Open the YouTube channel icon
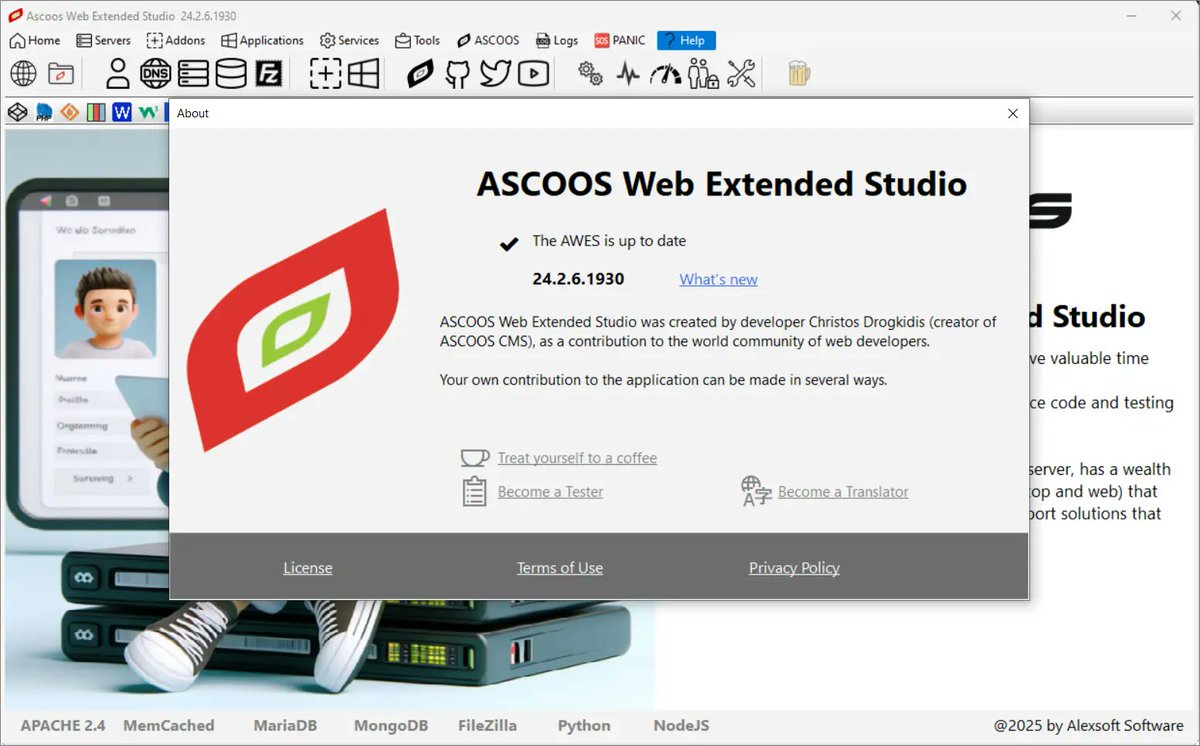Screen dimensions: 1200x746 pyautogui.click(x=533, y=73)
